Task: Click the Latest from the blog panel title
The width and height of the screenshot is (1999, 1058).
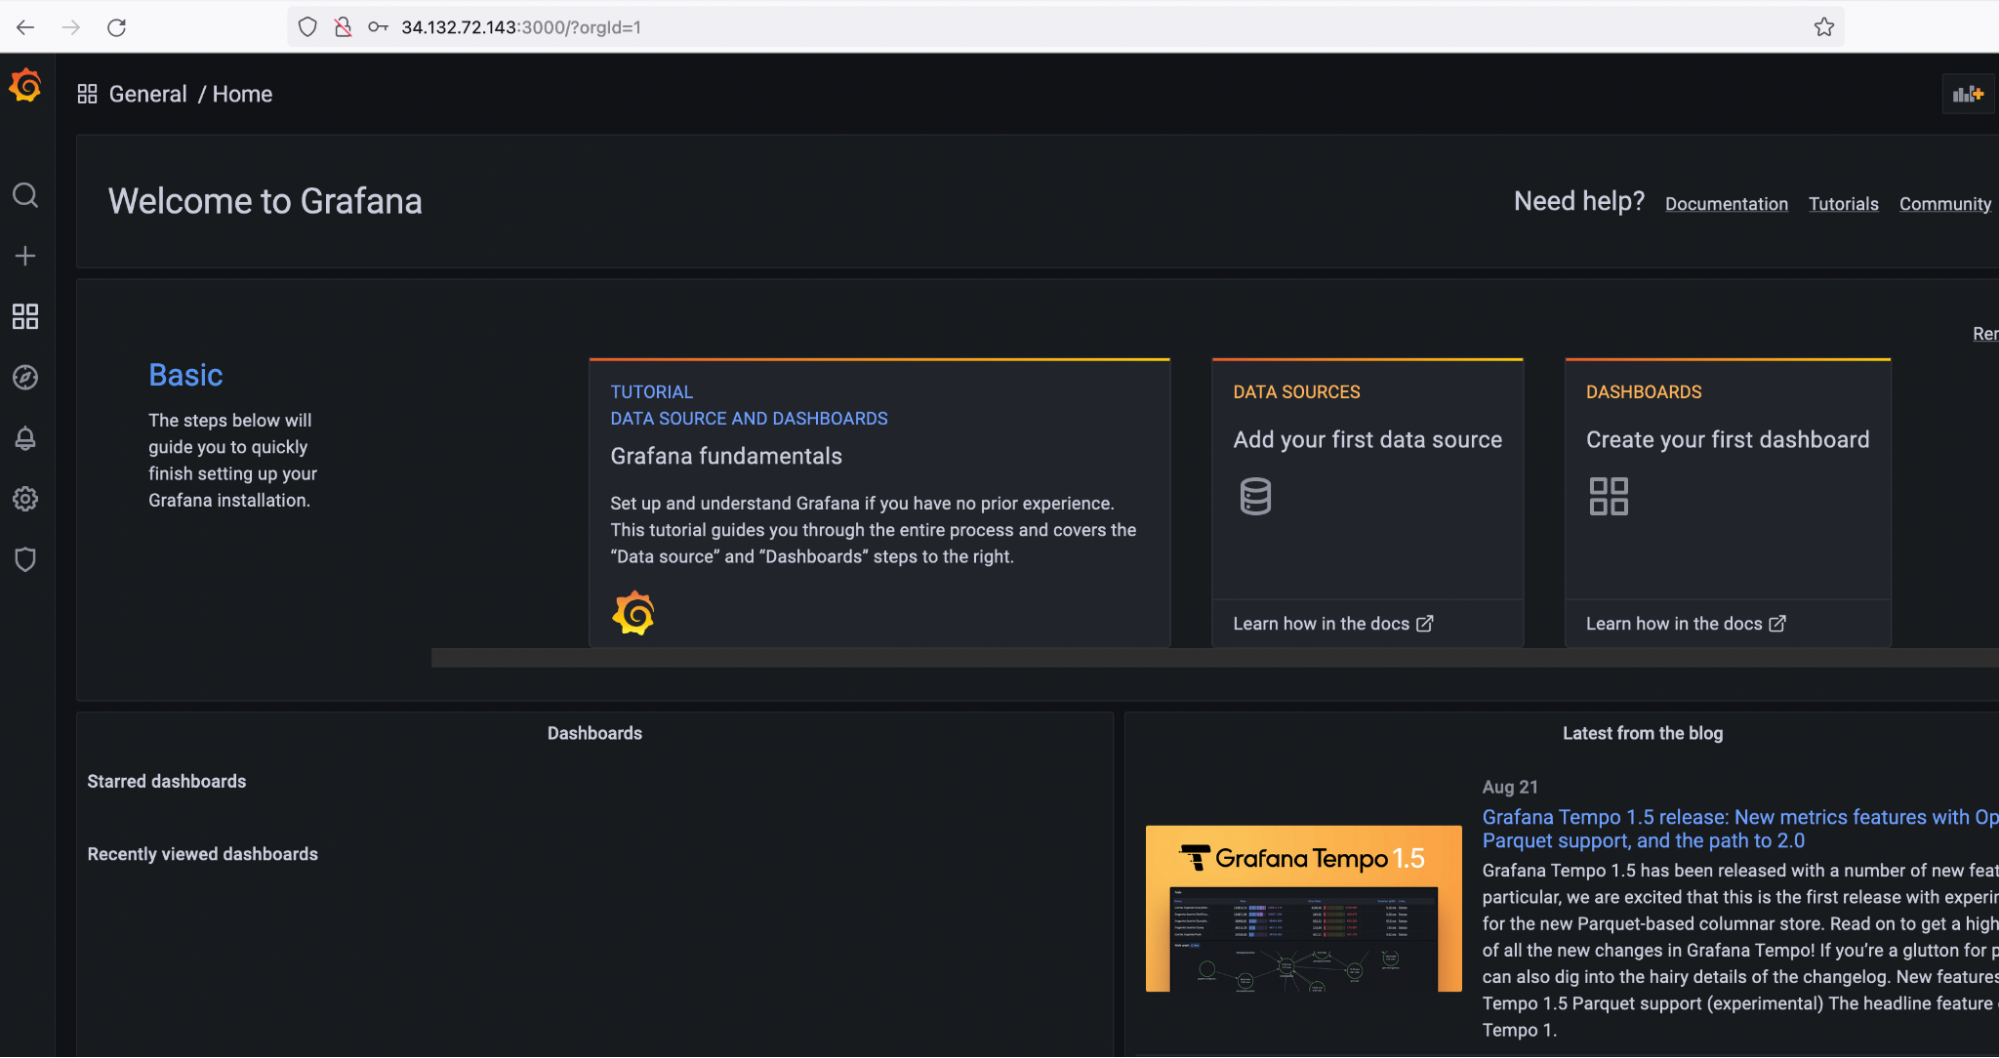Action: [1642, 733]
